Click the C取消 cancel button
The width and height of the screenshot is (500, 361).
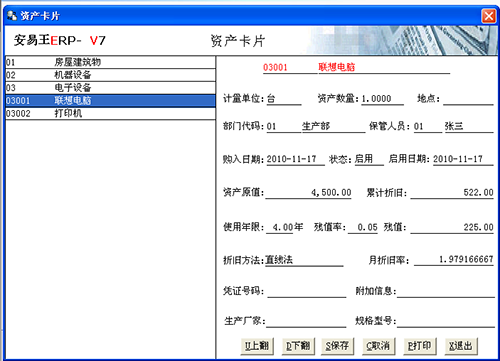point(378,346)
